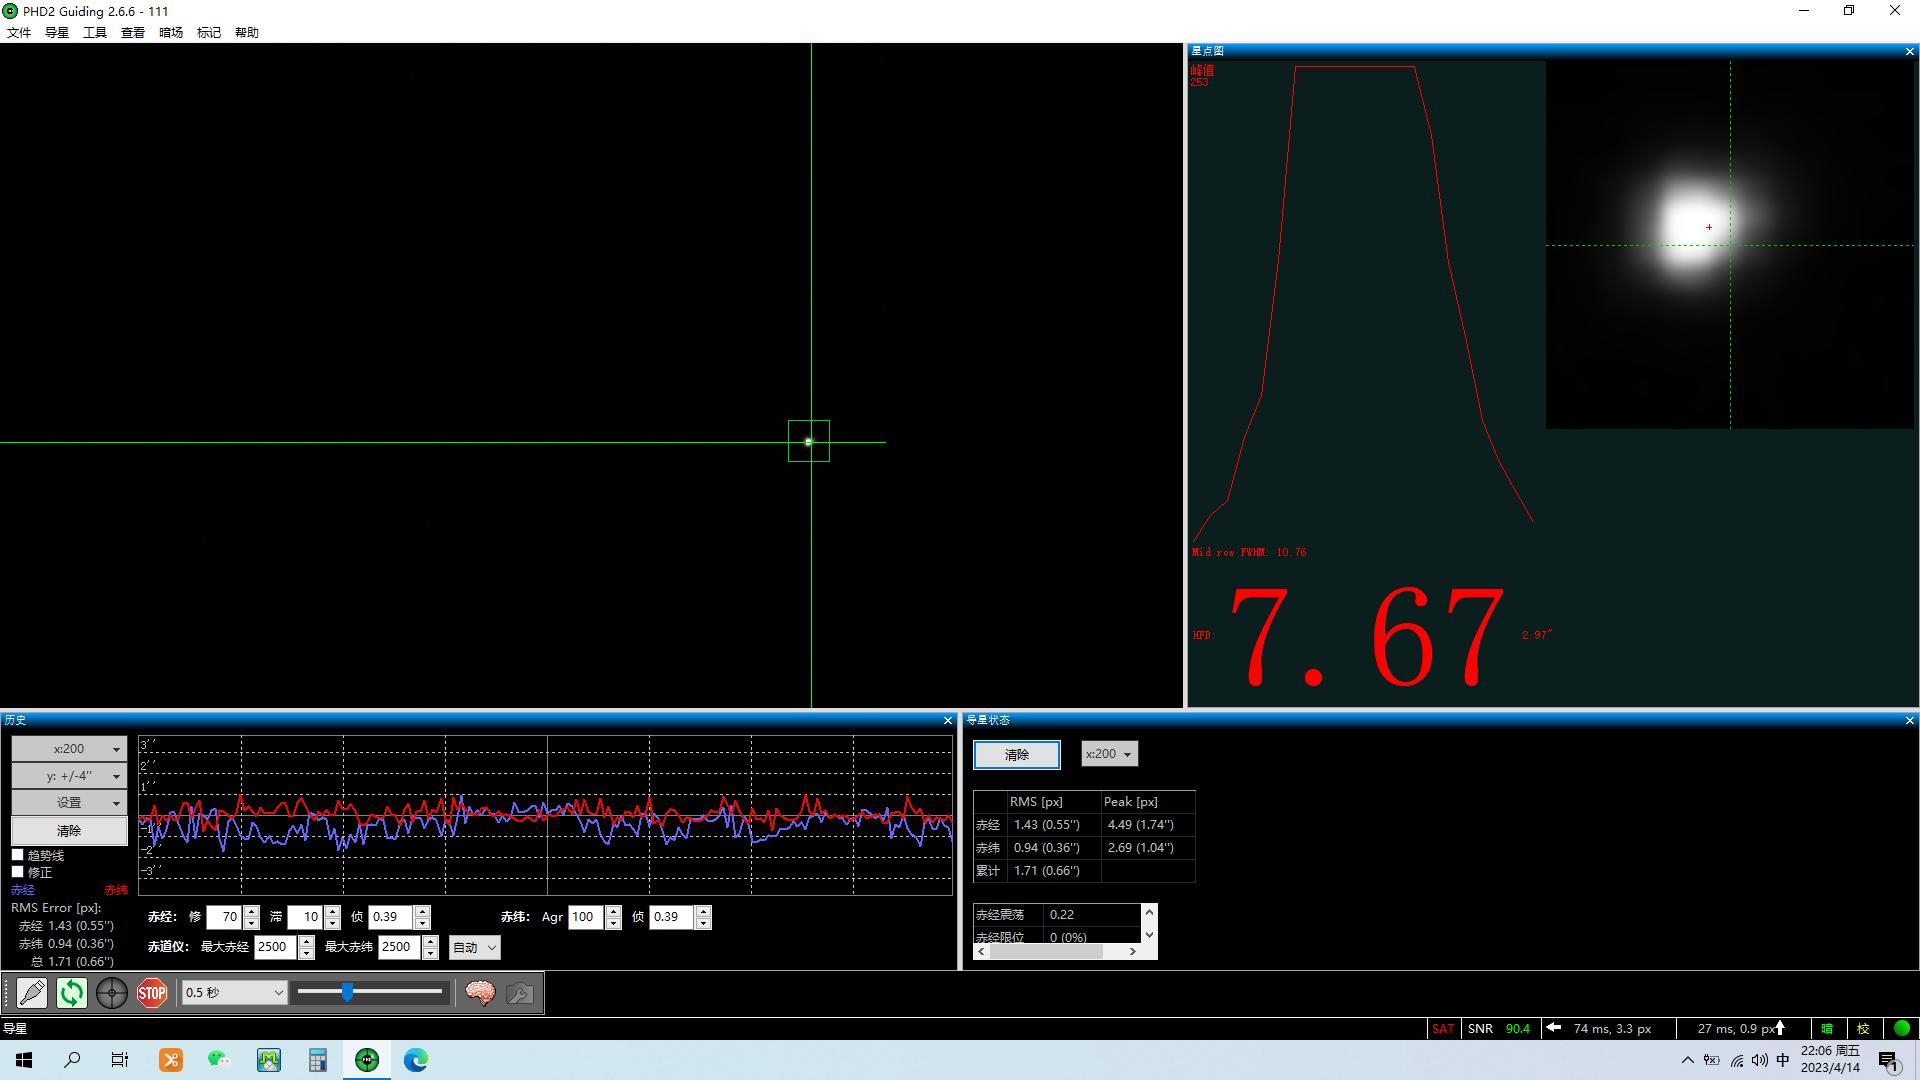The height and width of the screenshot is (1080, 1920).
Task: Open the 0.5 秒 exposure dropdown
Action: 235,993
